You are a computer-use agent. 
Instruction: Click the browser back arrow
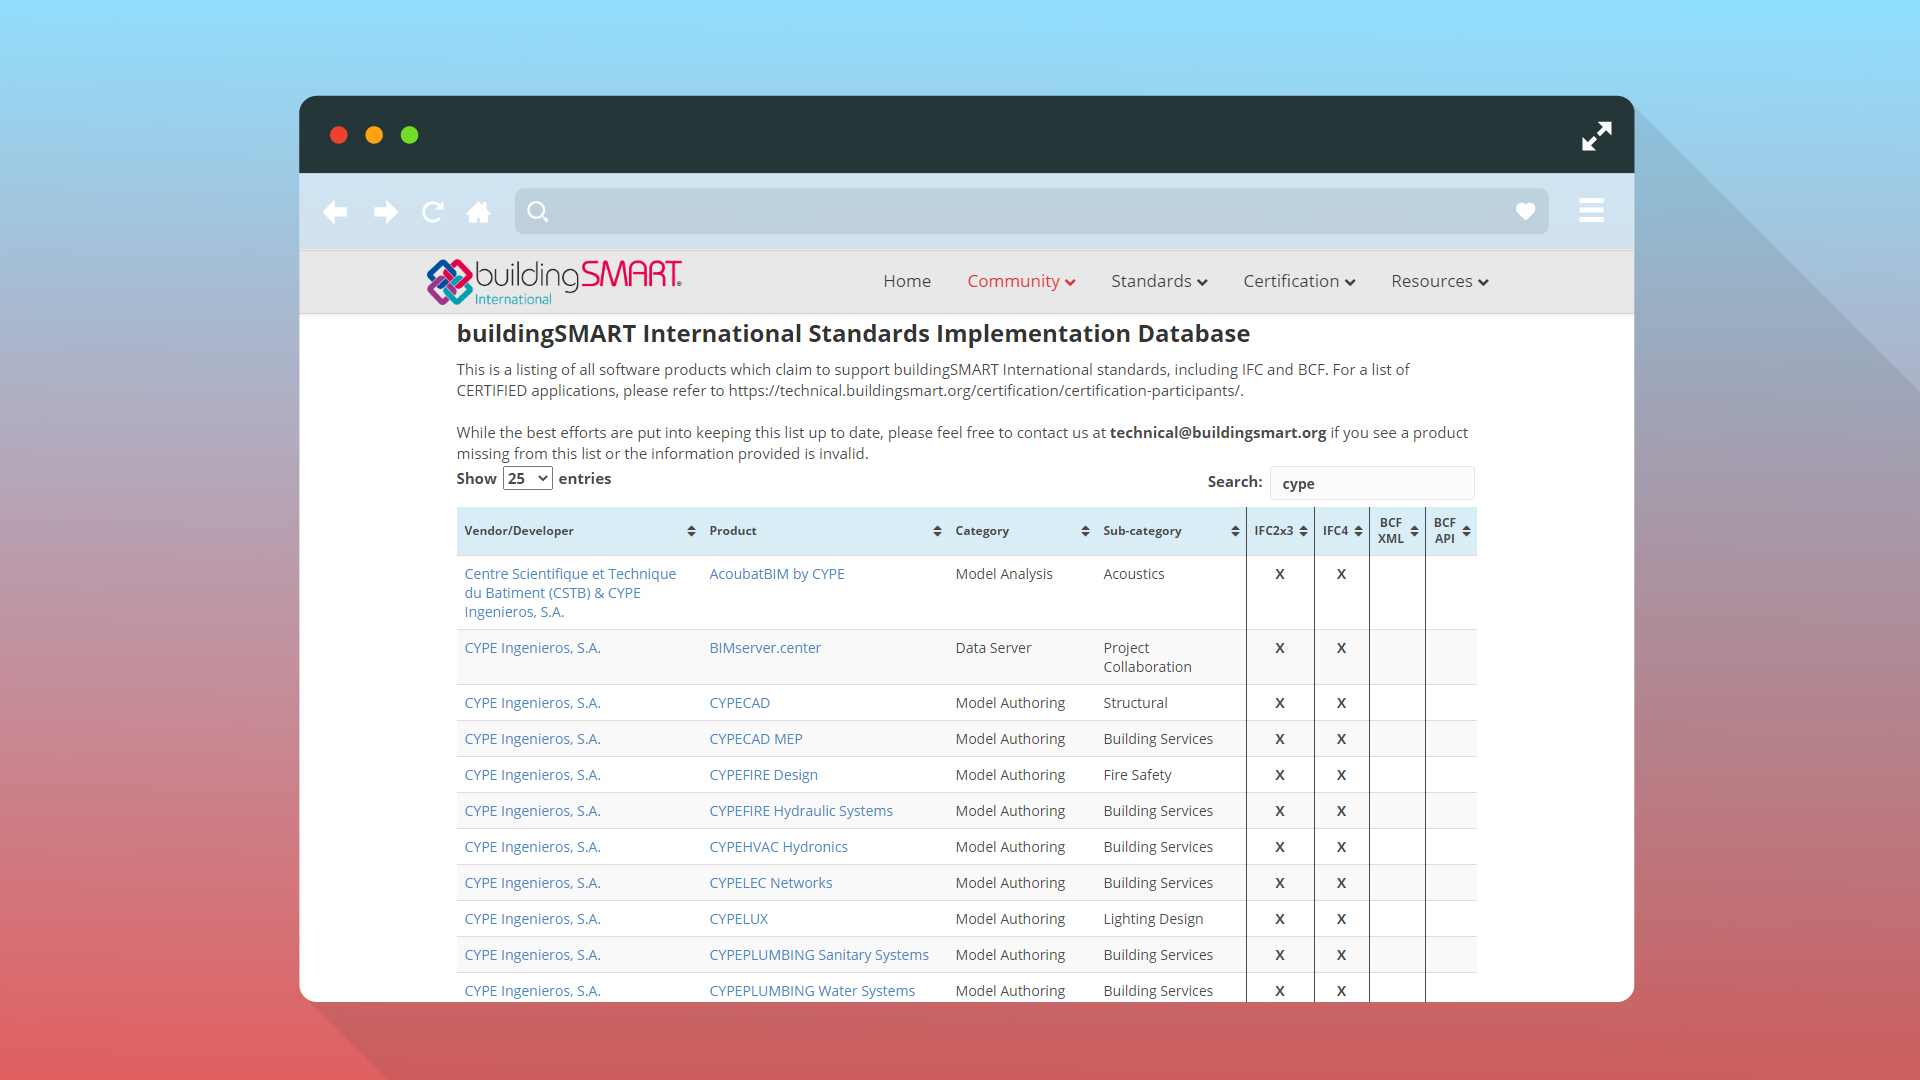(x=335, y=212)
